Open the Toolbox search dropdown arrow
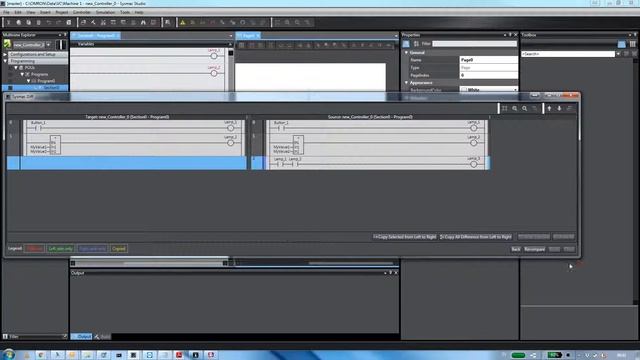Screen dimensions: 640x360 (x=618, y=54)
